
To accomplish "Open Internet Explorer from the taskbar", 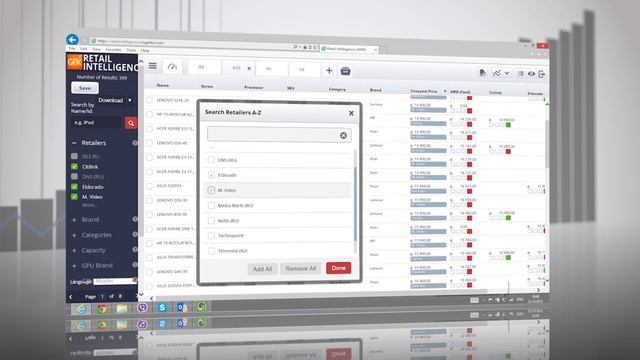I will pyautogui.click(x=82, y=309).
